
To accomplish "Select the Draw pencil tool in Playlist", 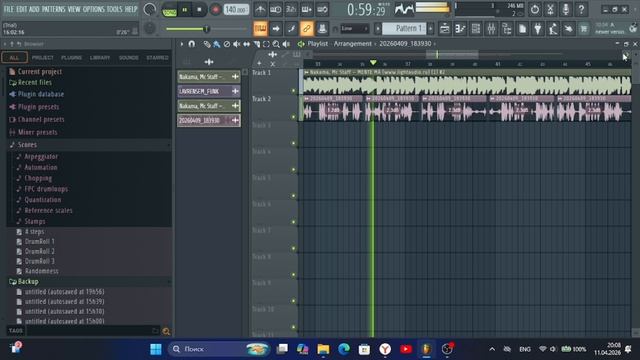I will tap(207, 44).
